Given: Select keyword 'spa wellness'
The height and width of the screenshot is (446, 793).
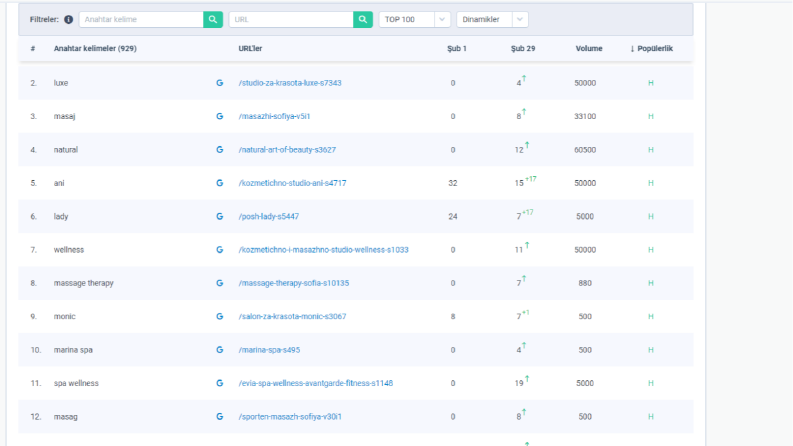Looking at the screenshot, I should pyautogui.click(x=76, y=383).
